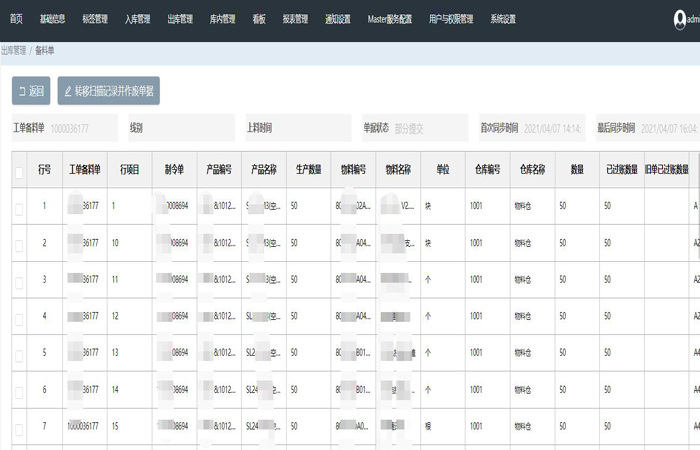Click the 物料编号 column header

352,170
